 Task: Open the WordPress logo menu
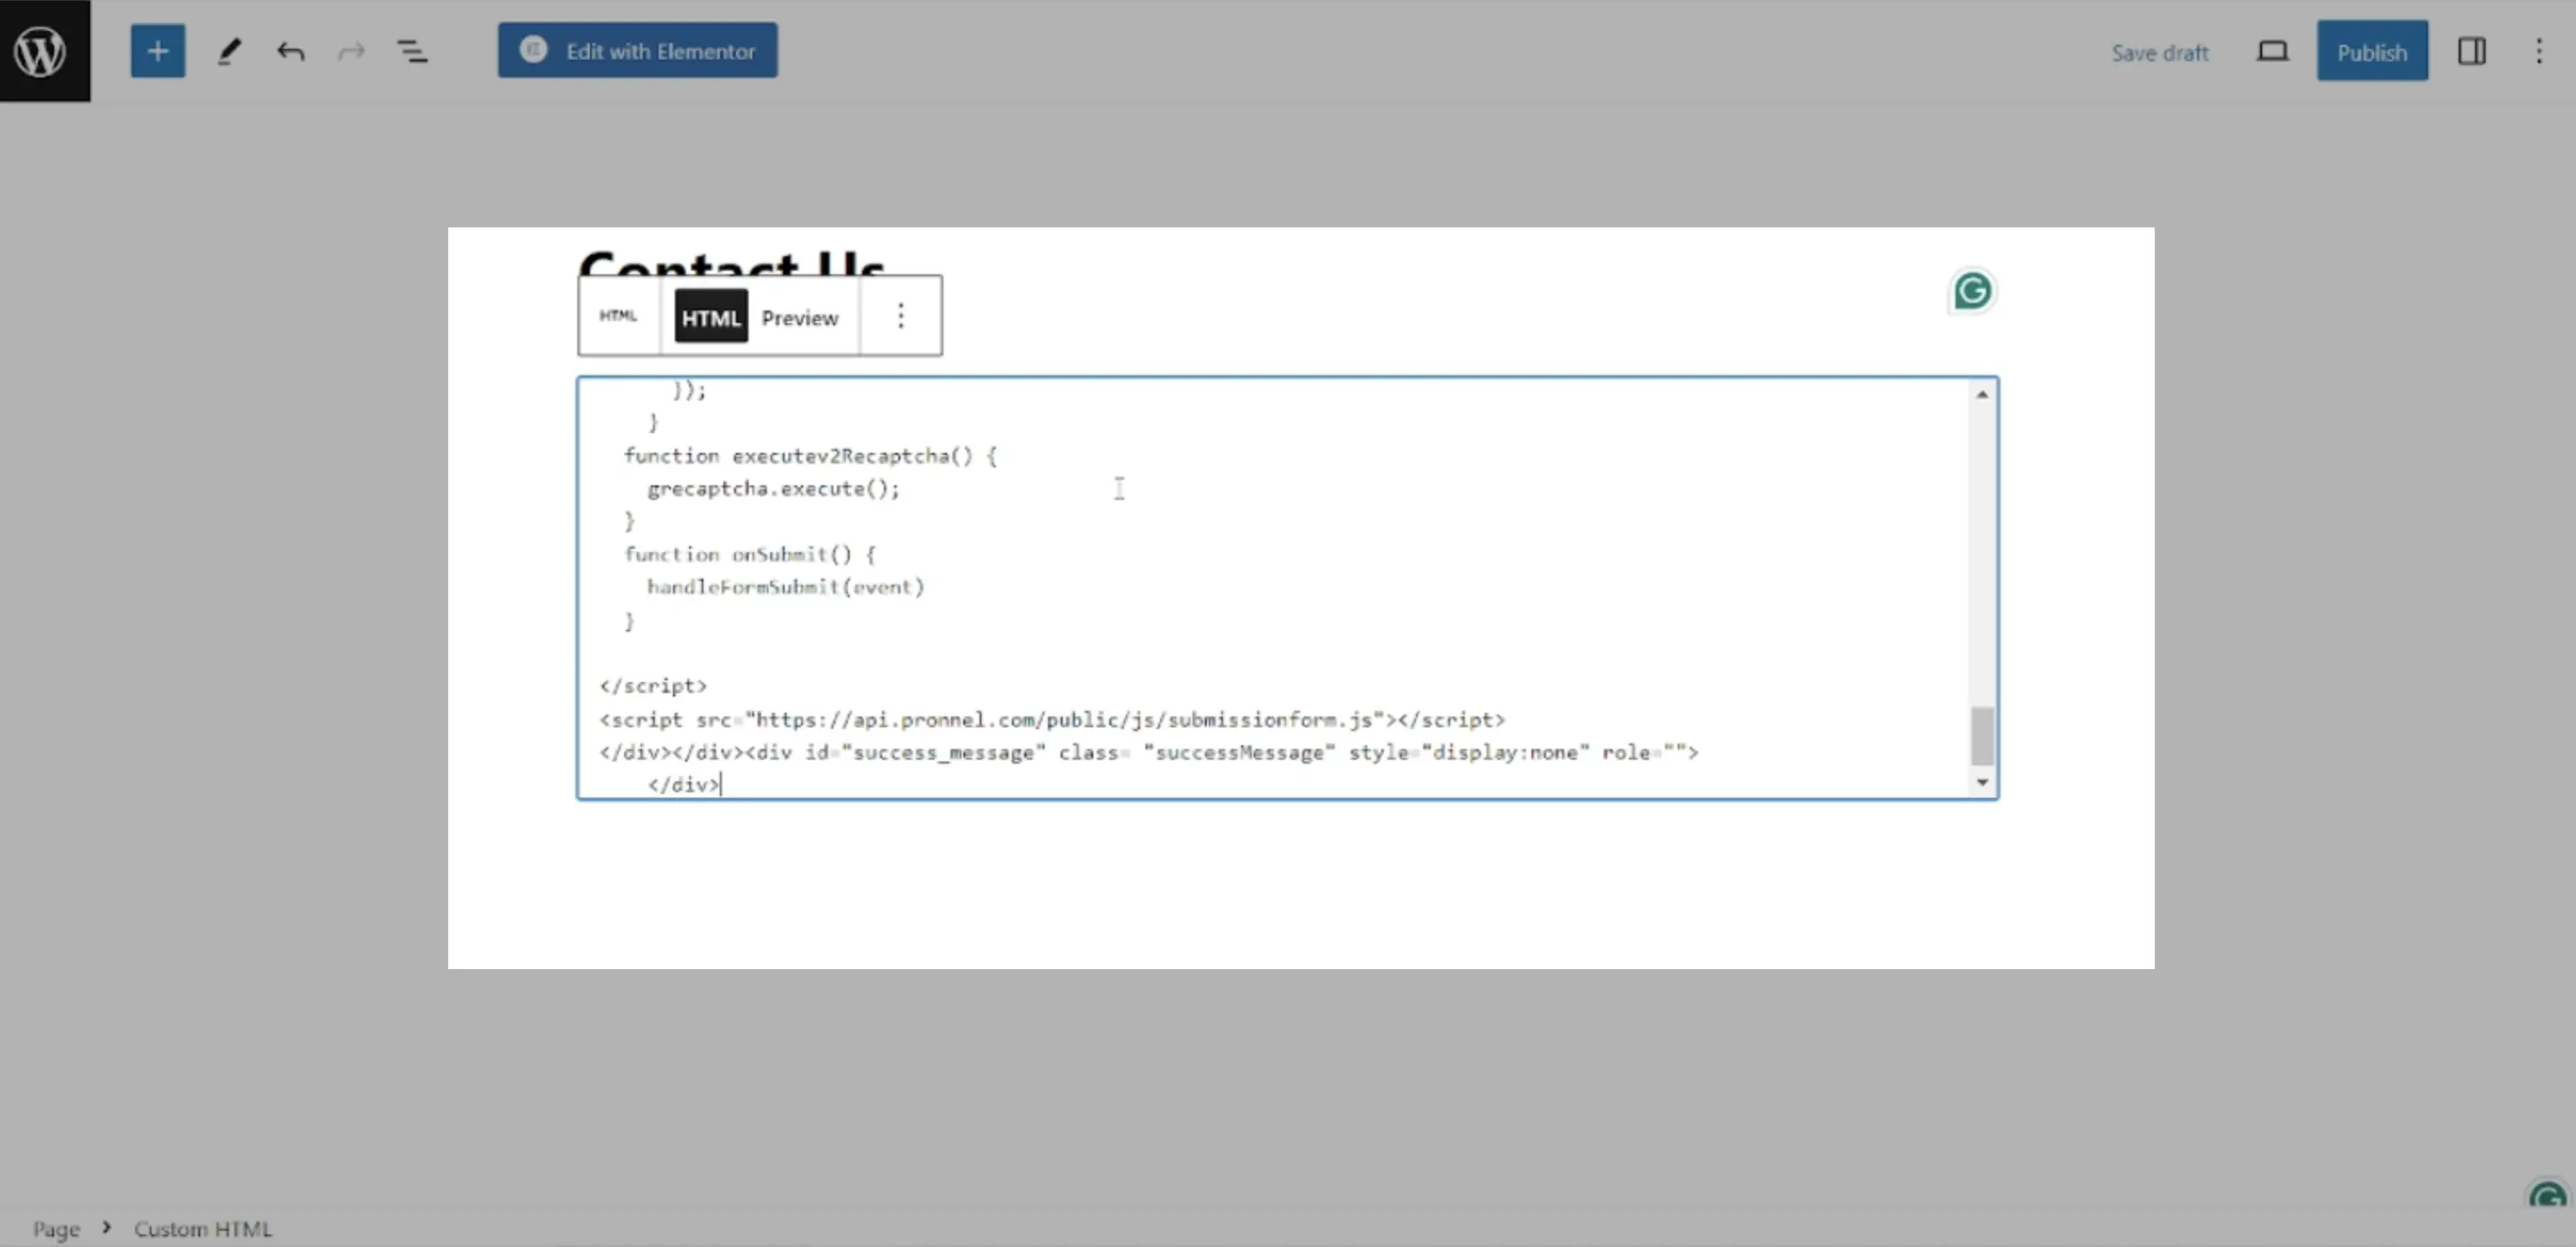tap(44, 50)
